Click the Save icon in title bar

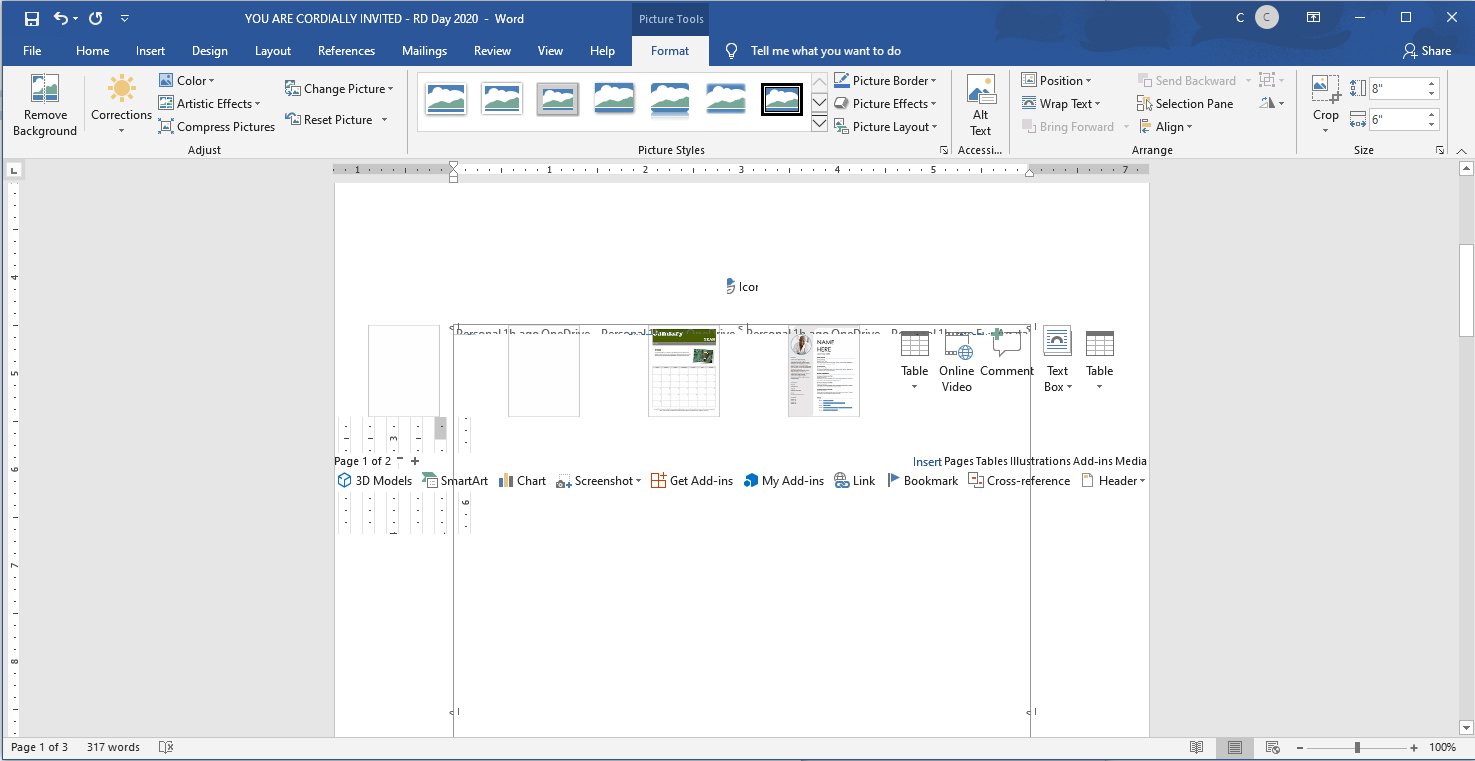click(x=32, y=19)
